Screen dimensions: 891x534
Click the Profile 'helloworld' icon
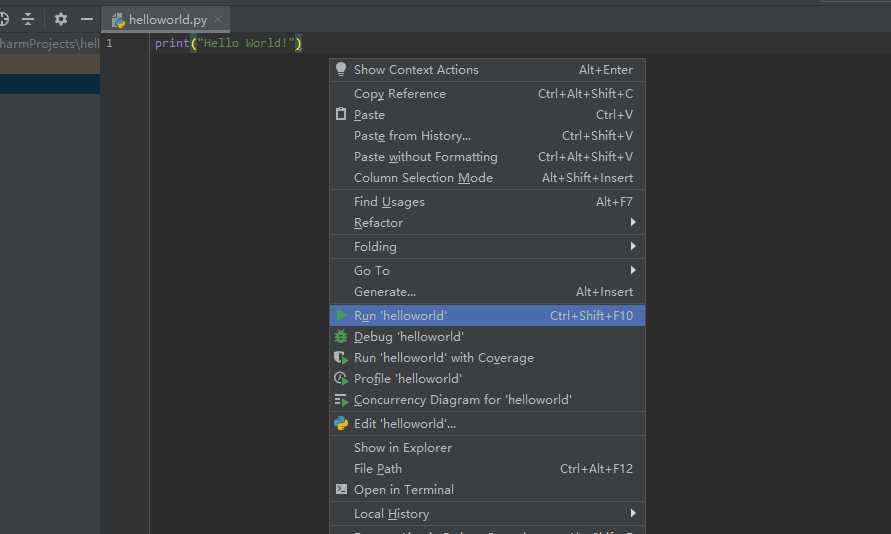(x=341, y=378)
